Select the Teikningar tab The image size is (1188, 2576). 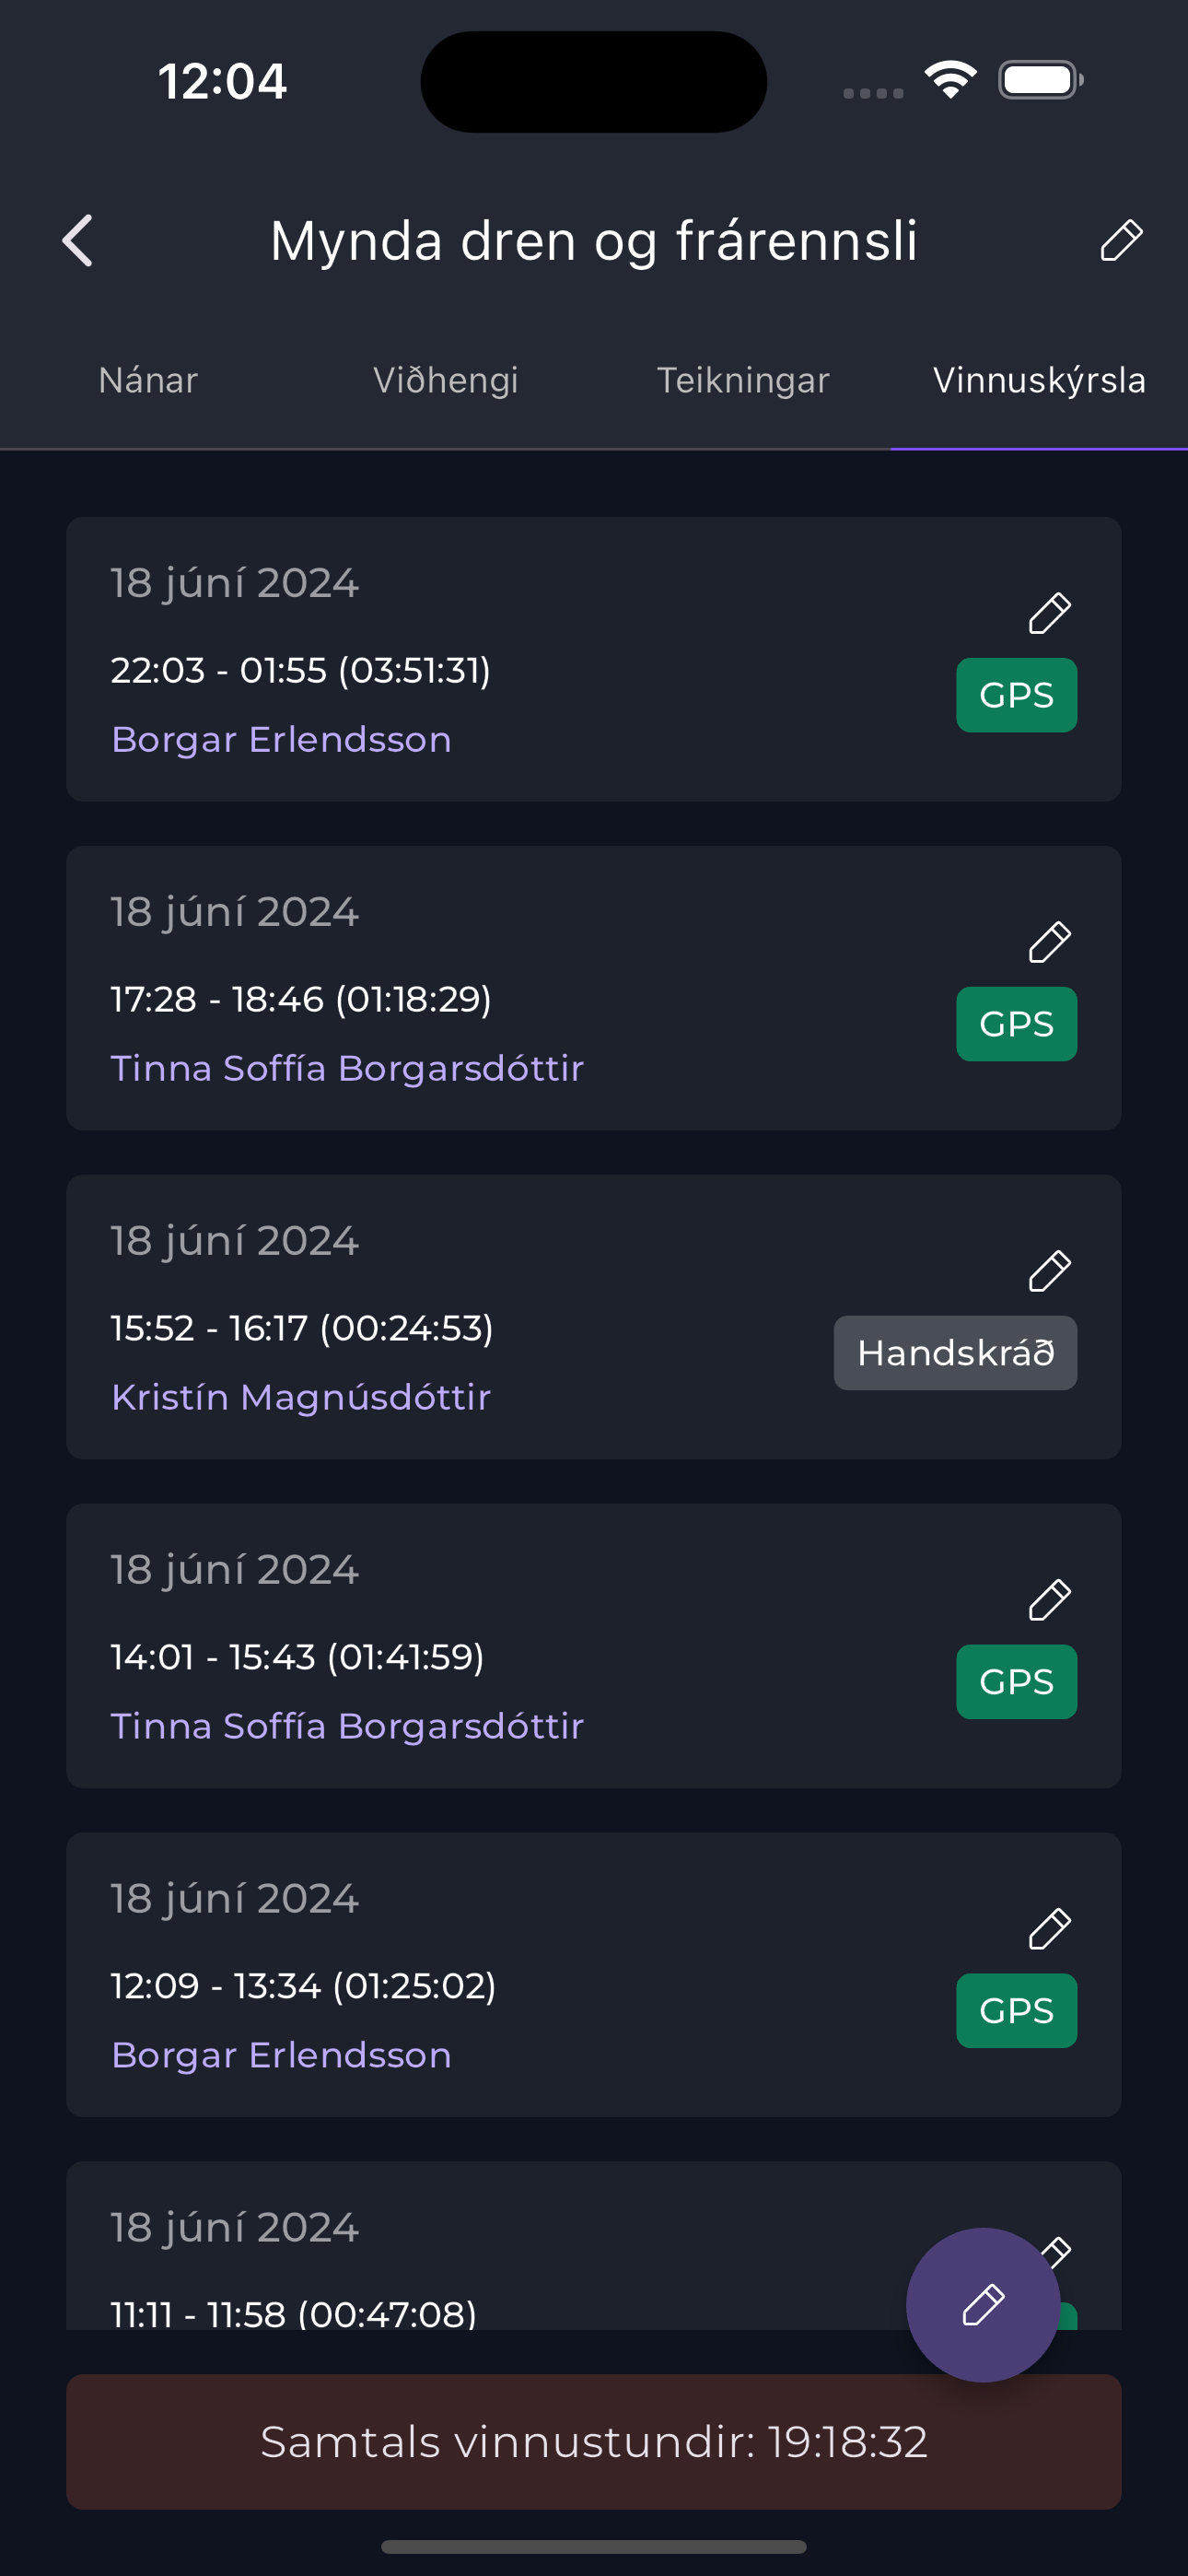coord(742,380)
